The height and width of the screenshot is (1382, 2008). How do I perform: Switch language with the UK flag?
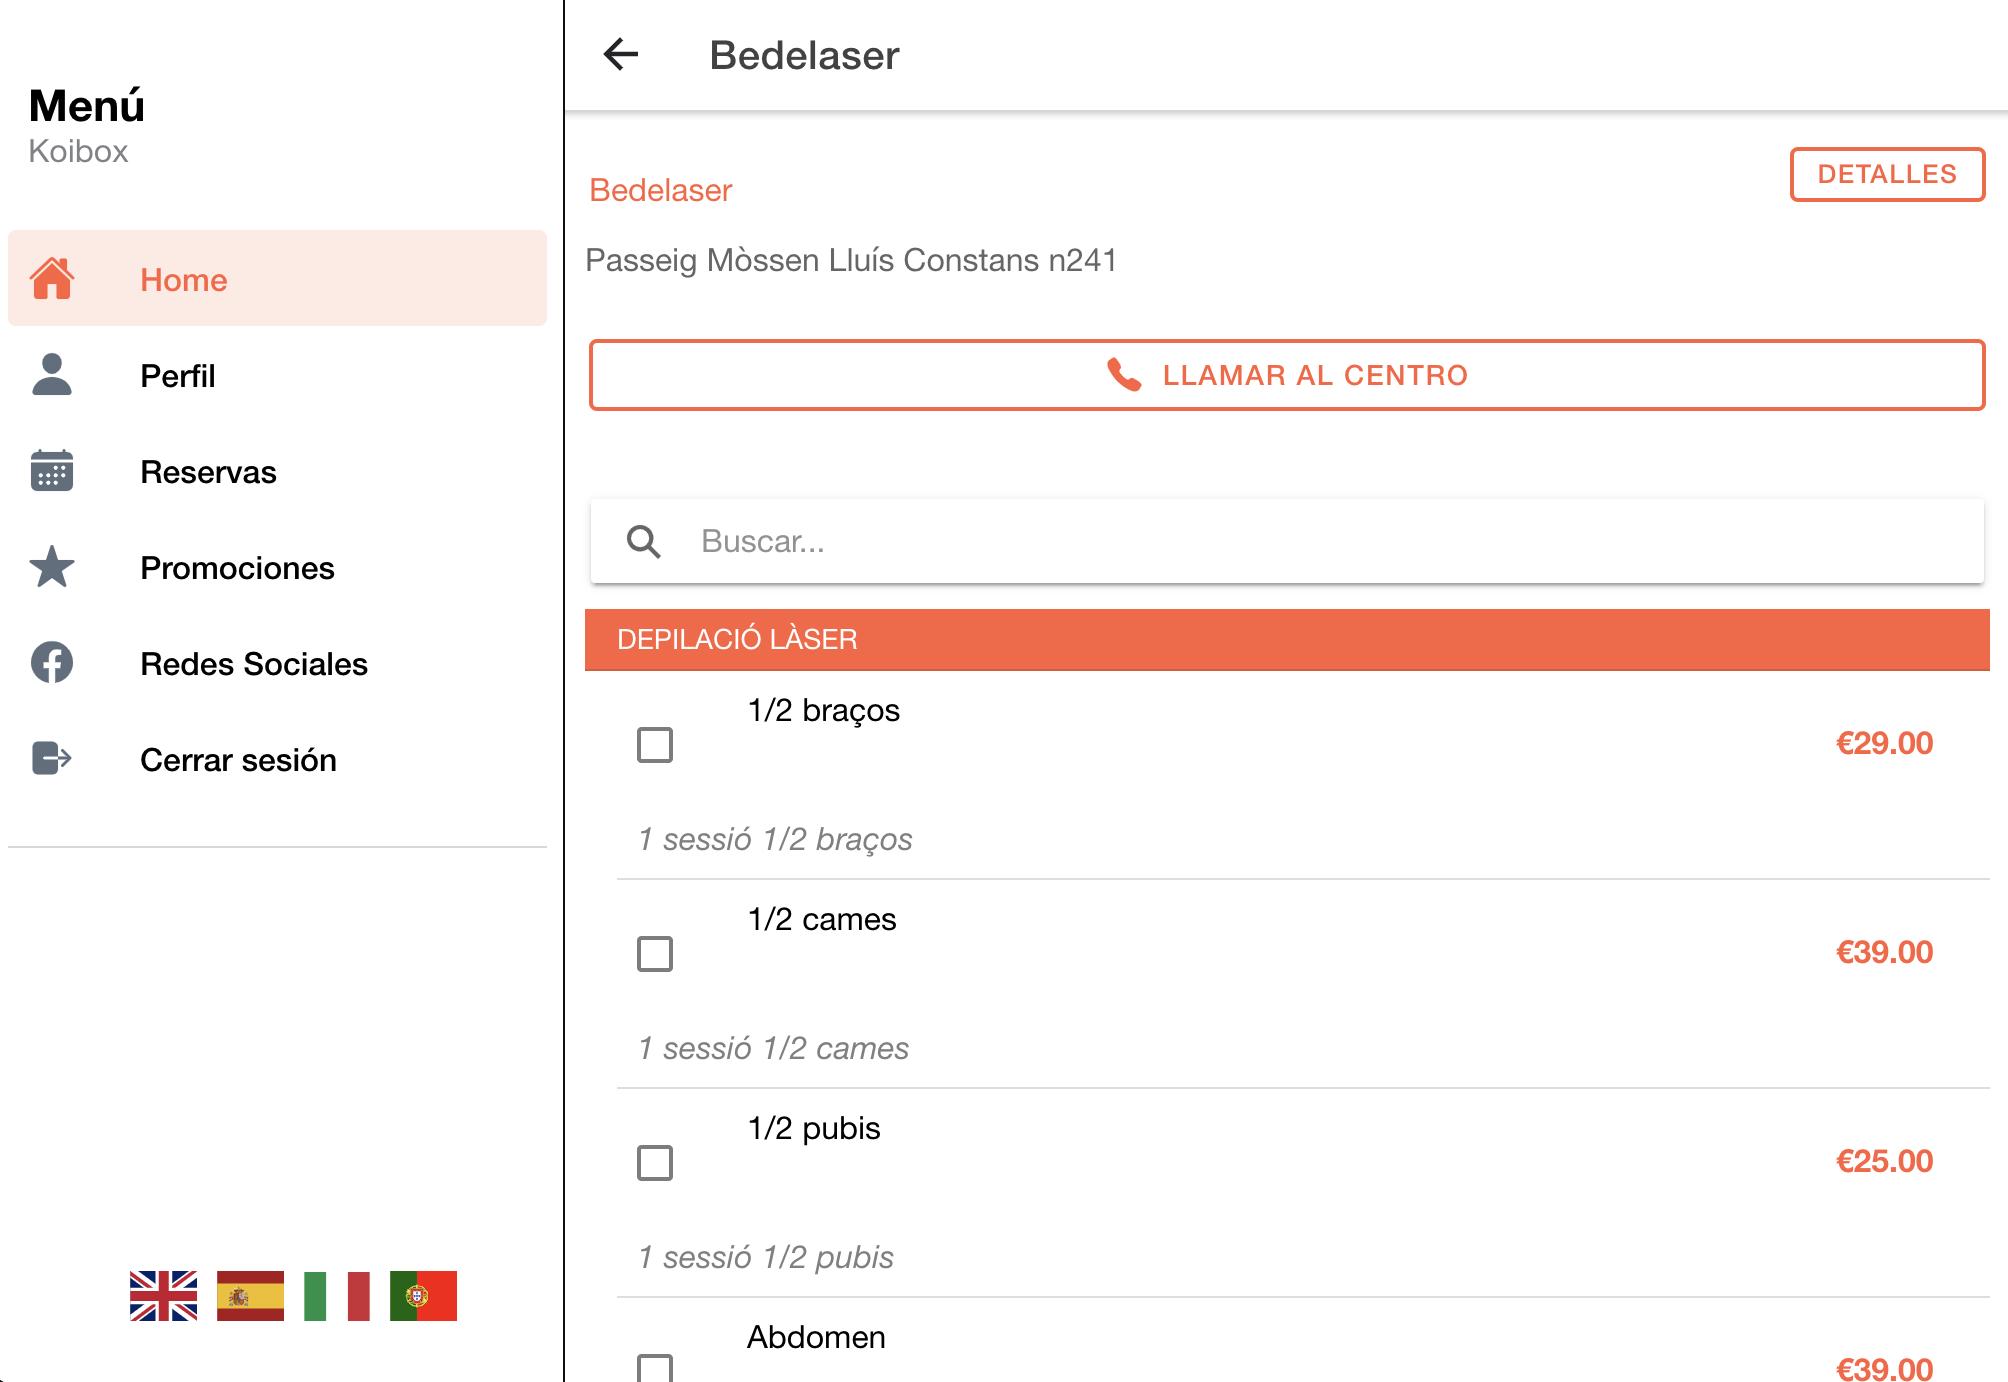point(163,1296)
